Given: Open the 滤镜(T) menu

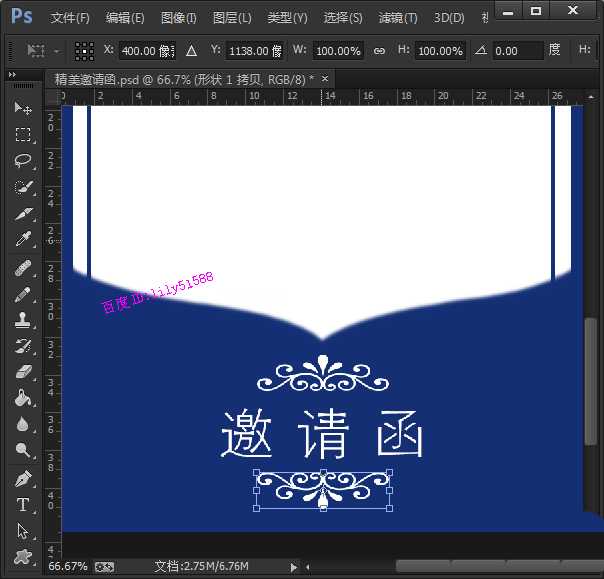Looking at the screenshot, I should tap(398, 18).
